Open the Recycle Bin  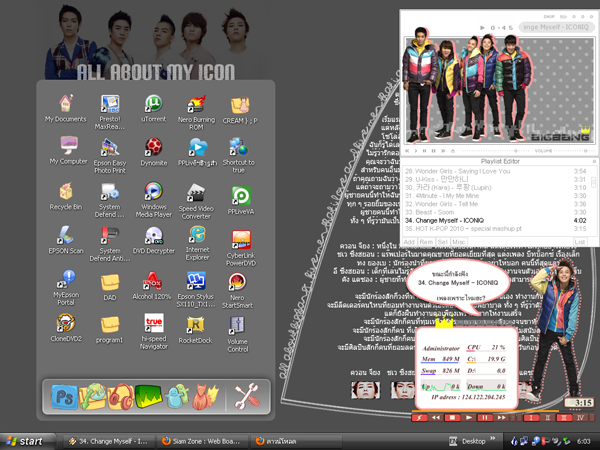pos(66,196)
